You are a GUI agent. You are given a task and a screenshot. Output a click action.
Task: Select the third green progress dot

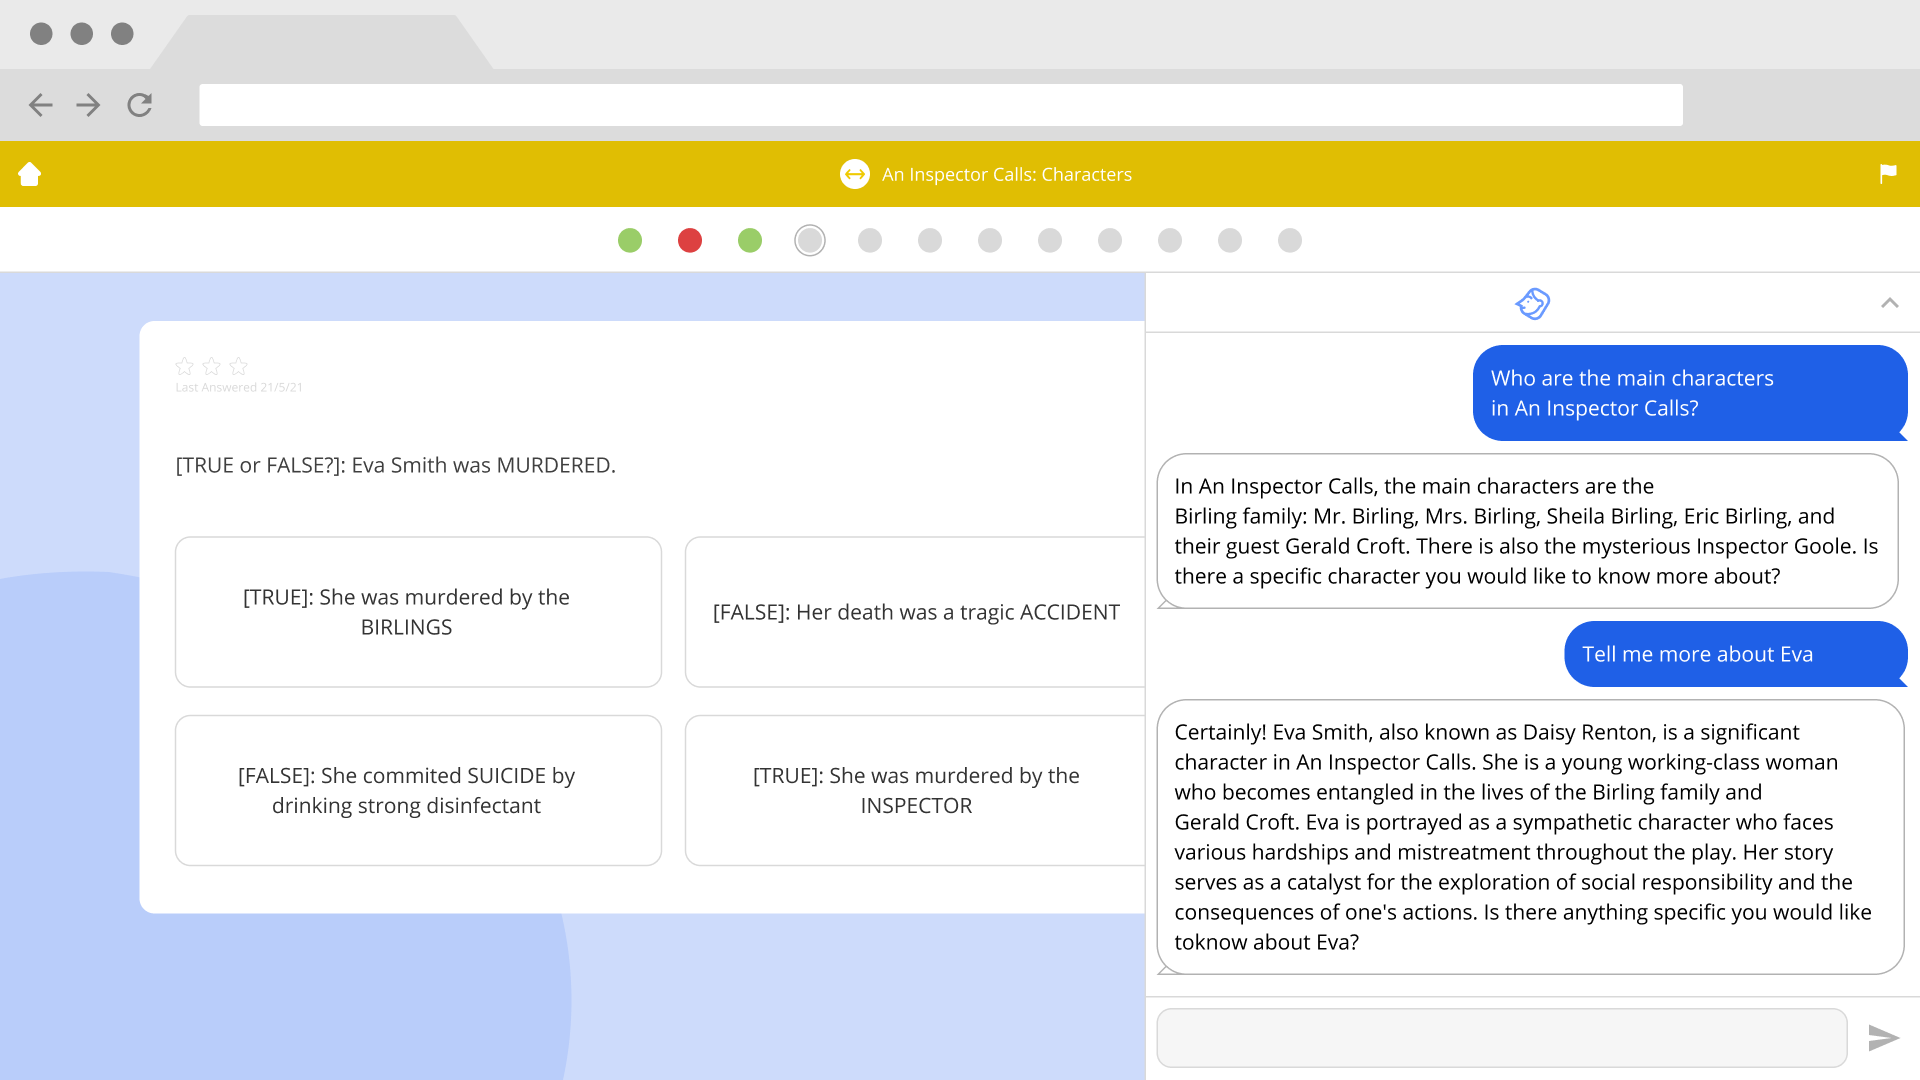click(x=750, y=240)
